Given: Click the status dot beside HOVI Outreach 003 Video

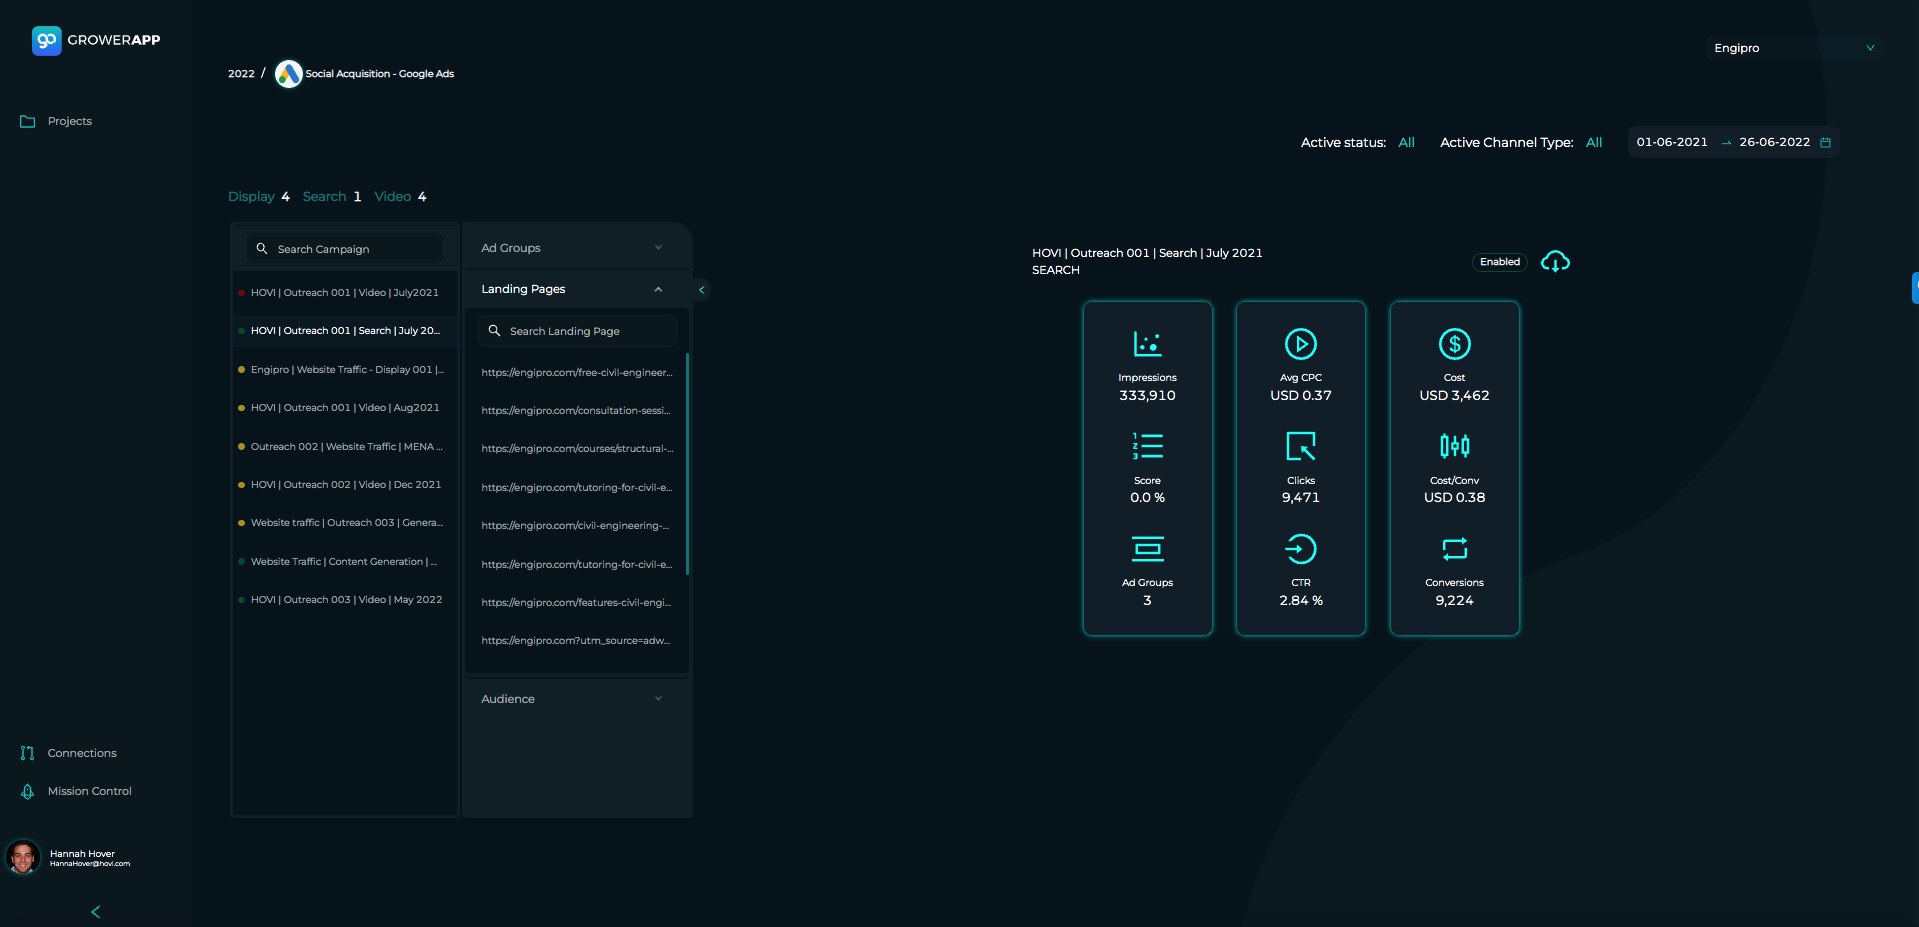Looking at the screenshot, I should coord(241,599).
